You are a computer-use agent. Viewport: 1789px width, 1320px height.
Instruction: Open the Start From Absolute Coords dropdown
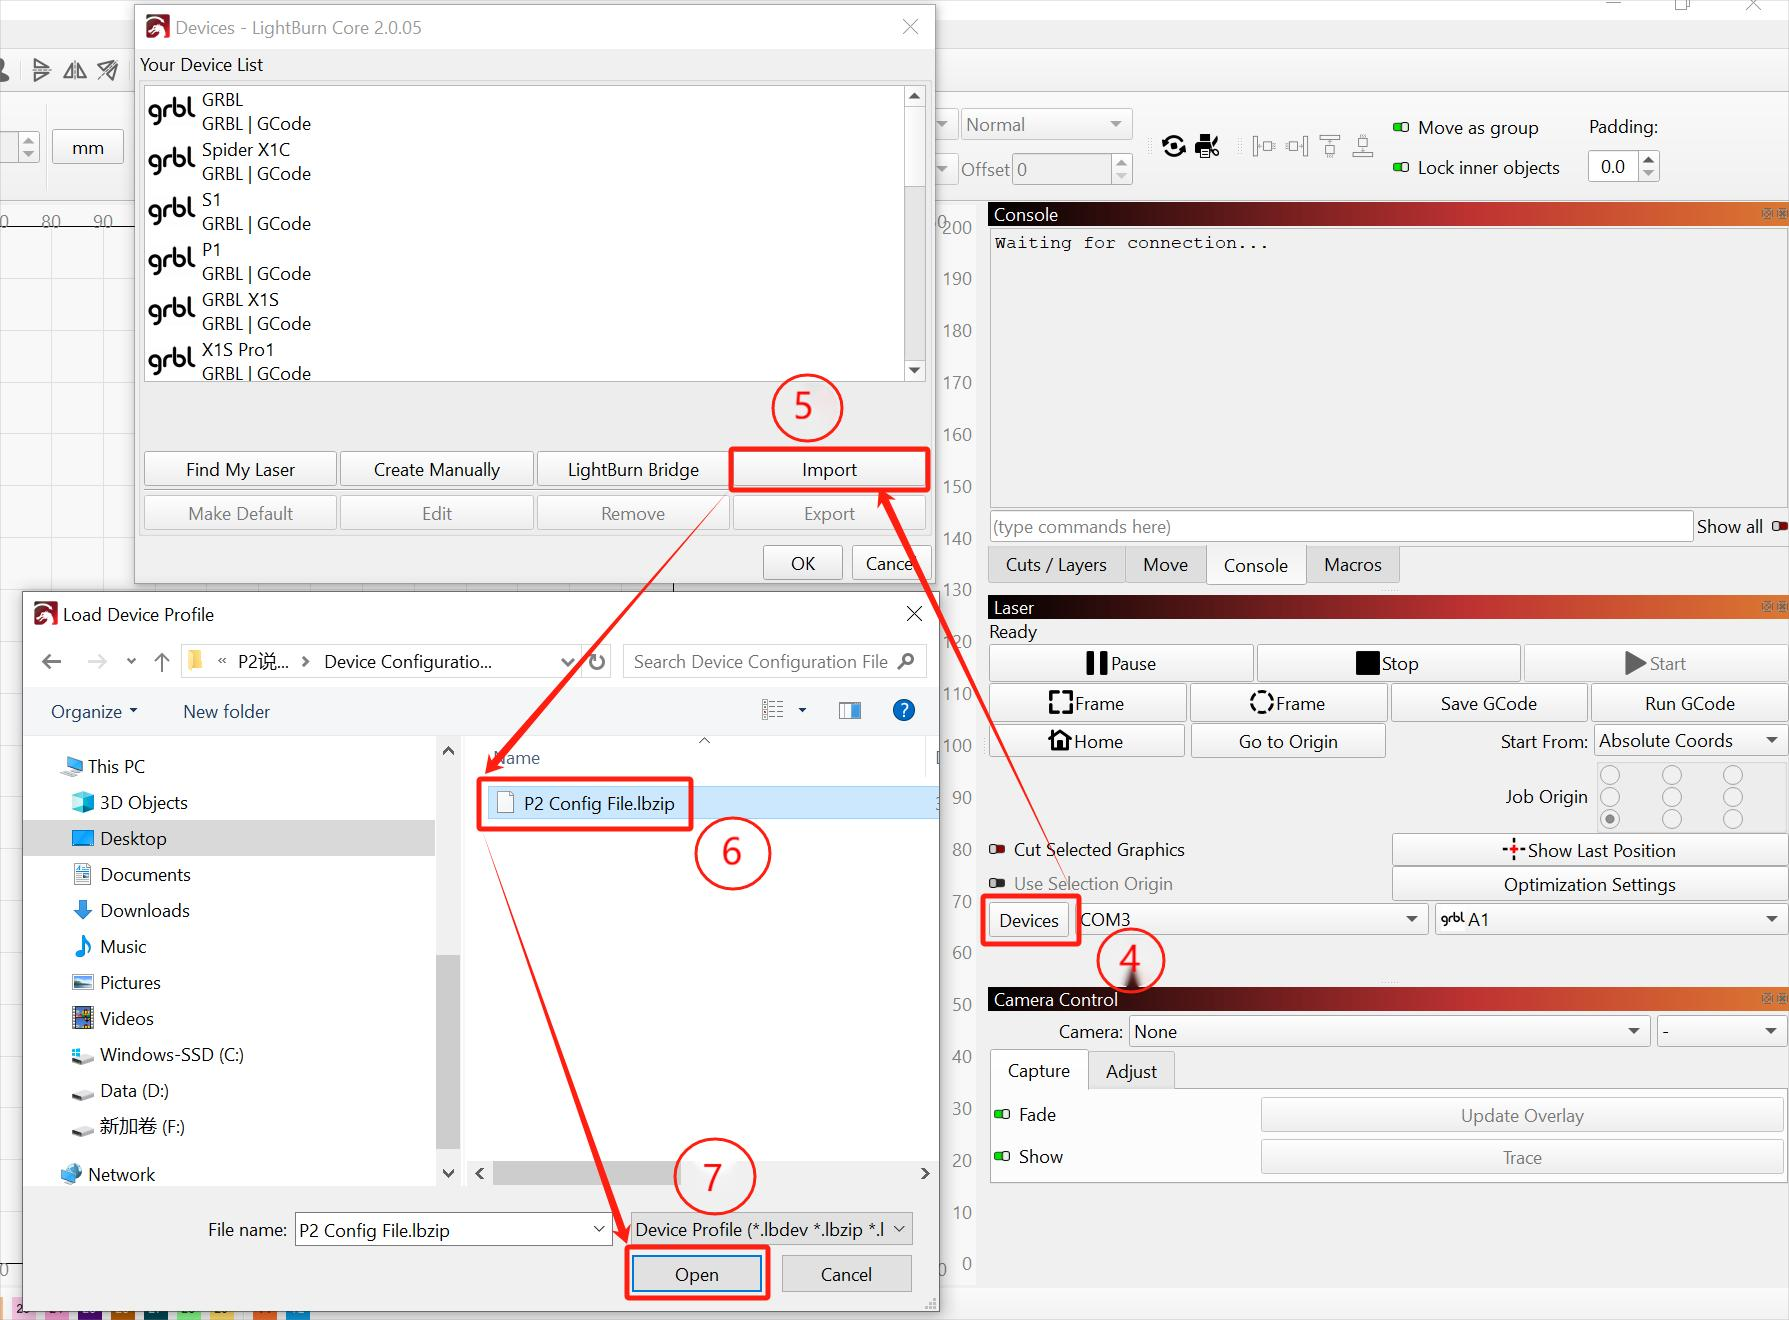(x=1690, y=741)
